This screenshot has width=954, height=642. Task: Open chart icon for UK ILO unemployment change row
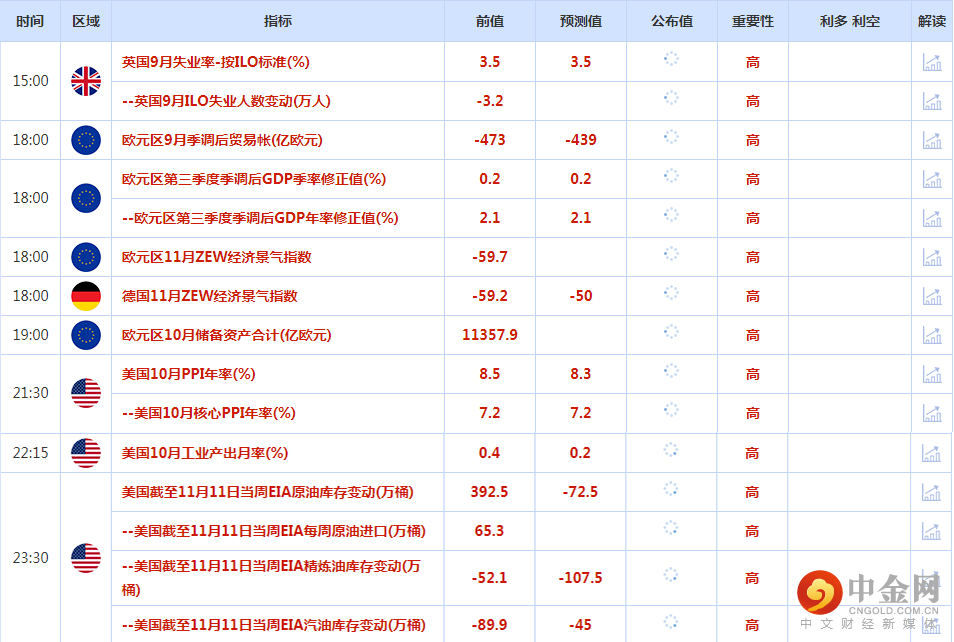[932, 101]
